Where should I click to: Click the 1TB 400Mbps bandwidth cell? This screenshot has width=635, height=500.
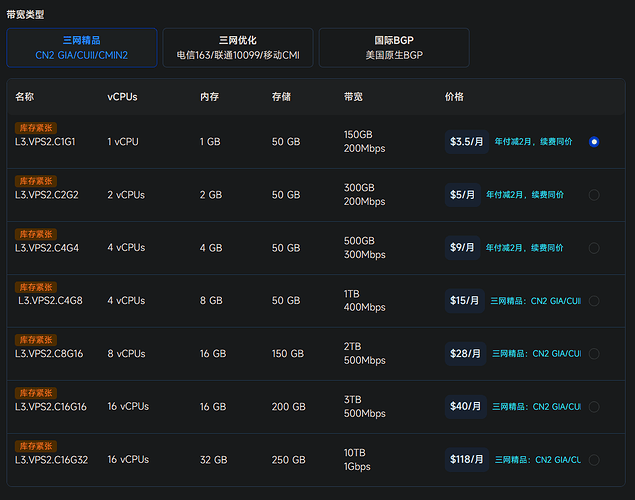click(x=364, y=300)
